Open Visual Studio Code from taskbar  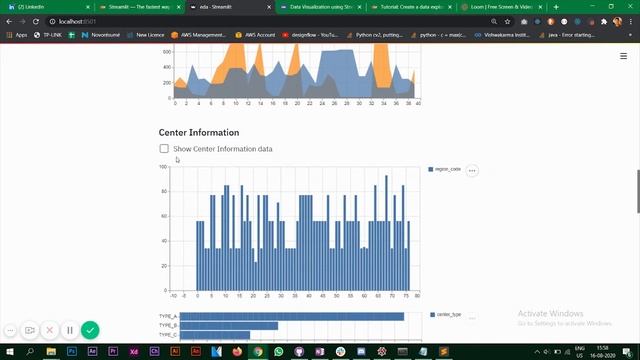(x=216, y=351)
